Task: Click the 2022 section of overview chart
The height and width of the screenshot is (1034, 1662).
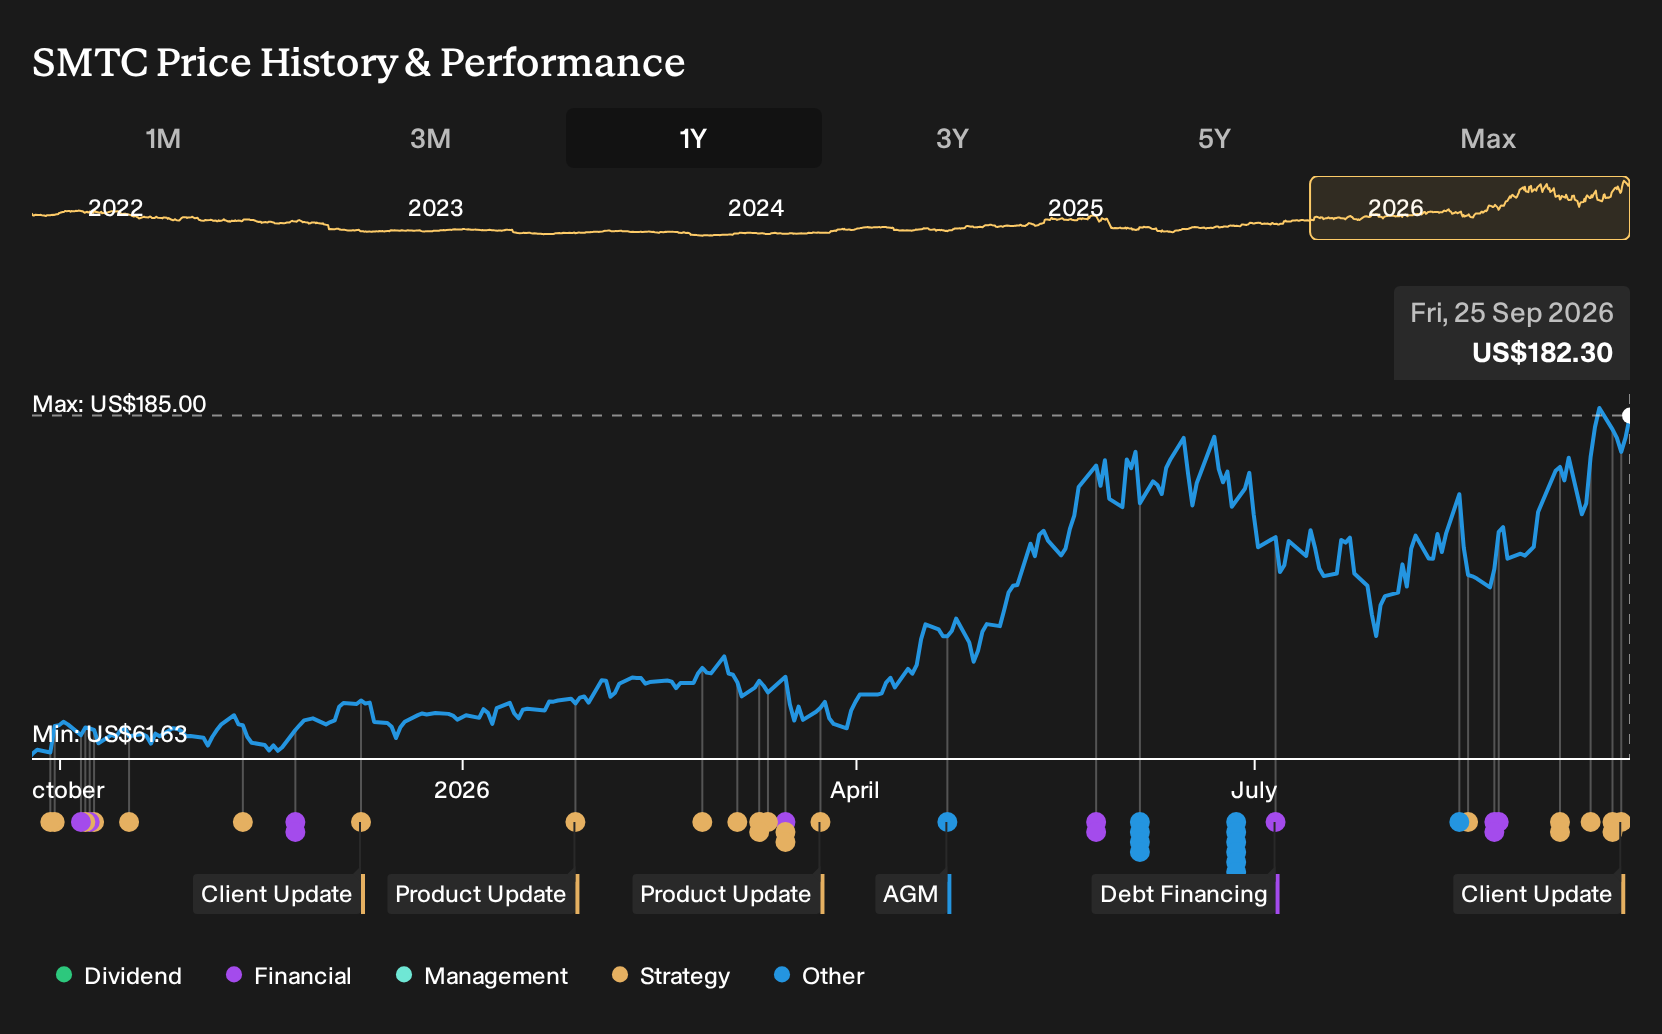Action: coord(116,208)
